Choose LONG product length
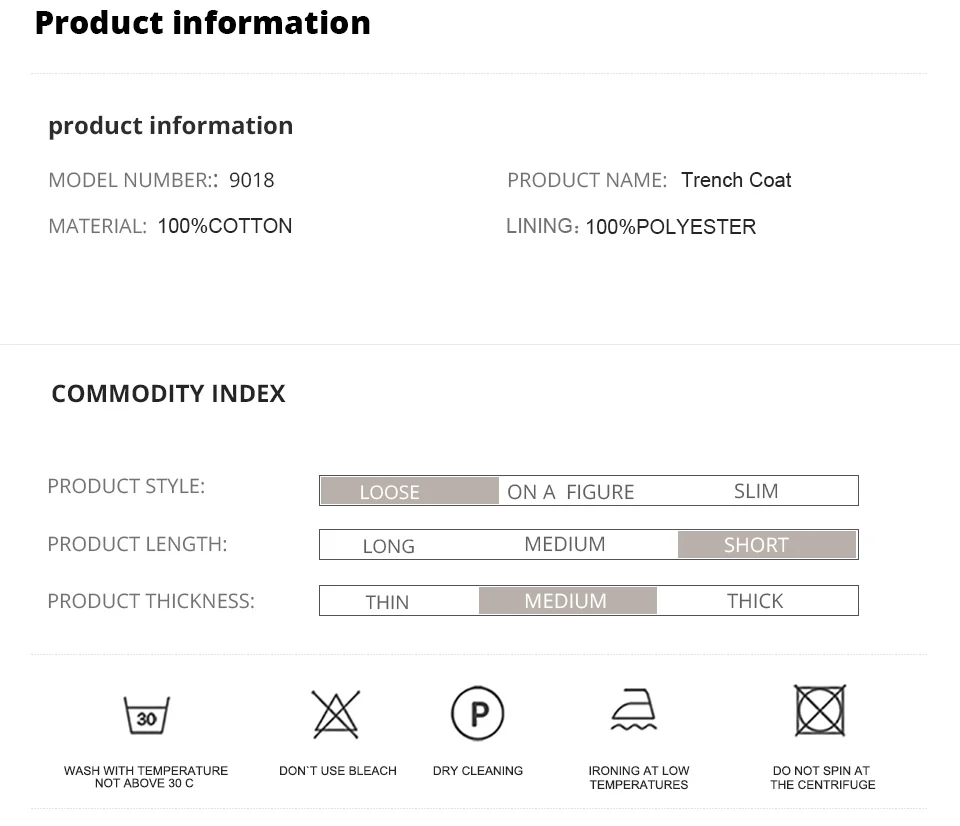Screen dimensions: 960x826 tap(388, 546)
